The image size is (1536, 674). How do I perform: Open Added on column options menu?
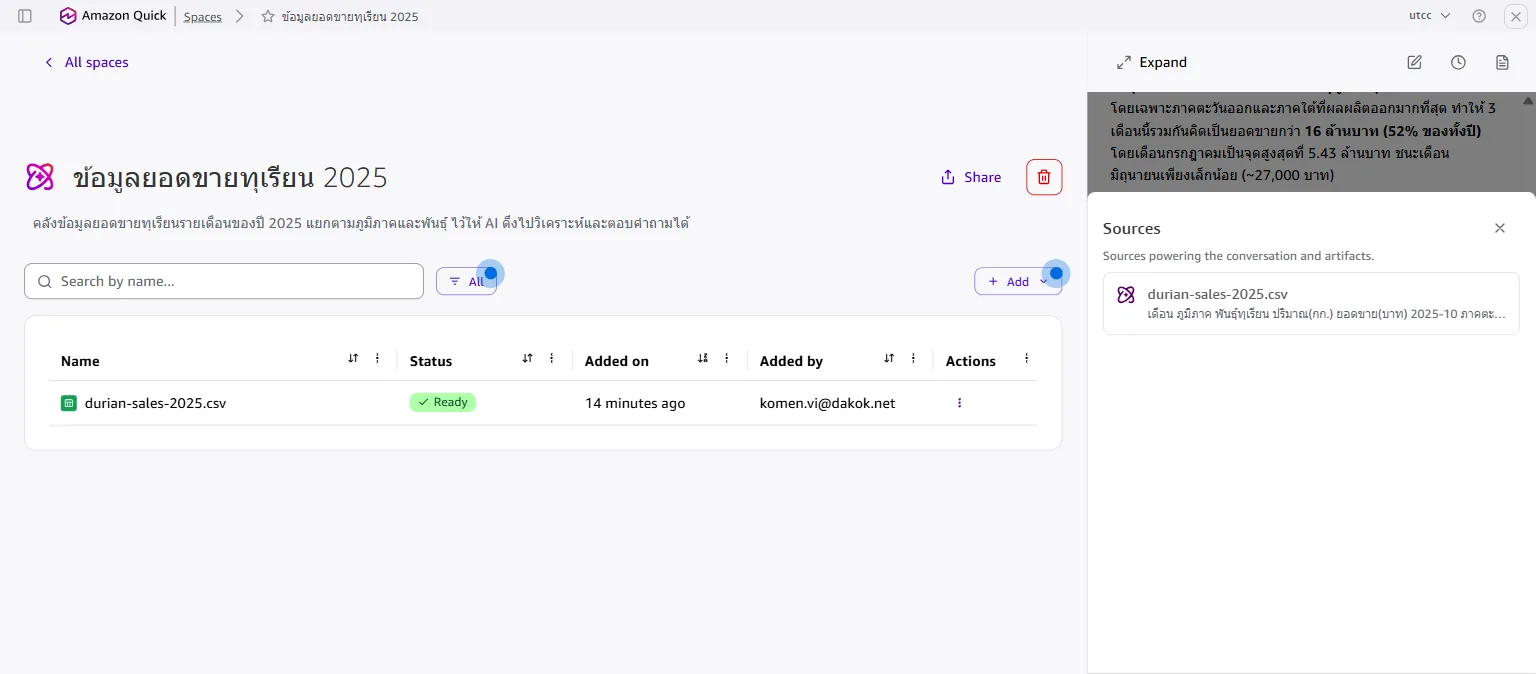(x=726, y=358)
